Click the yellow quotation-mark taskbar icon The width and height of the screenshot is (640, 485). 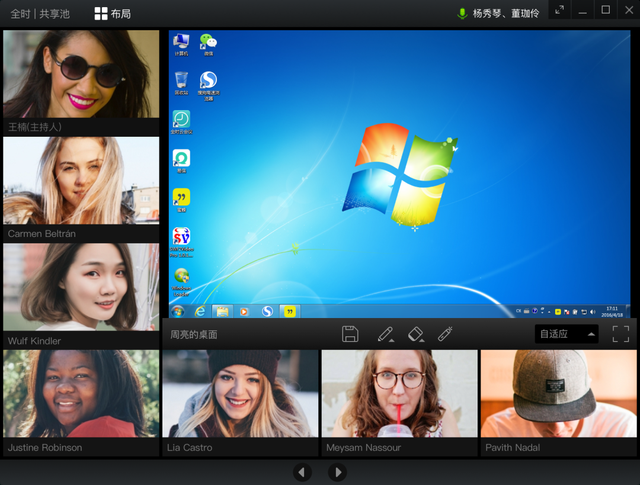(x=290, y=311)
